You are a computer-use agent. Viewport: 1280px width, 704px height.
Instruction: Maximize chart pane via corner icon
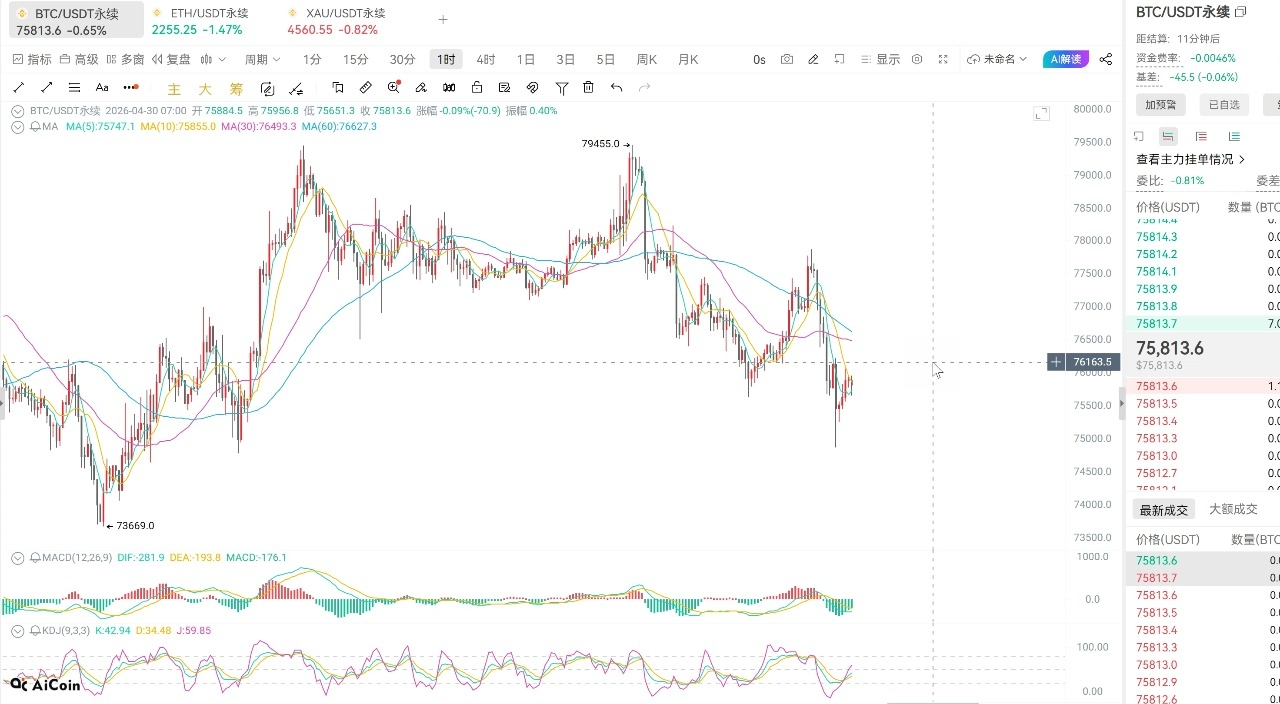tap(1042, 114)
